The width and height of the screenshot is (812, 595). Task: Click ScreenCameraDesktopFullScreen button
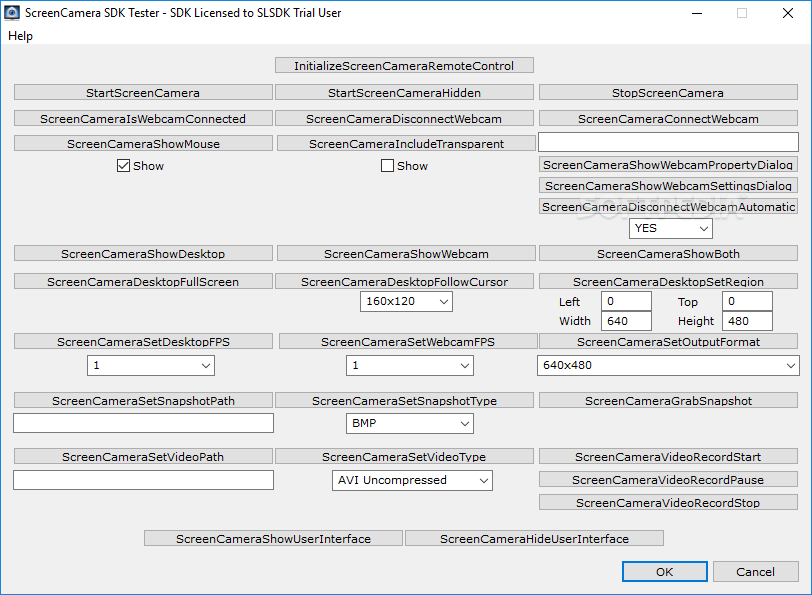click(143, 281)
